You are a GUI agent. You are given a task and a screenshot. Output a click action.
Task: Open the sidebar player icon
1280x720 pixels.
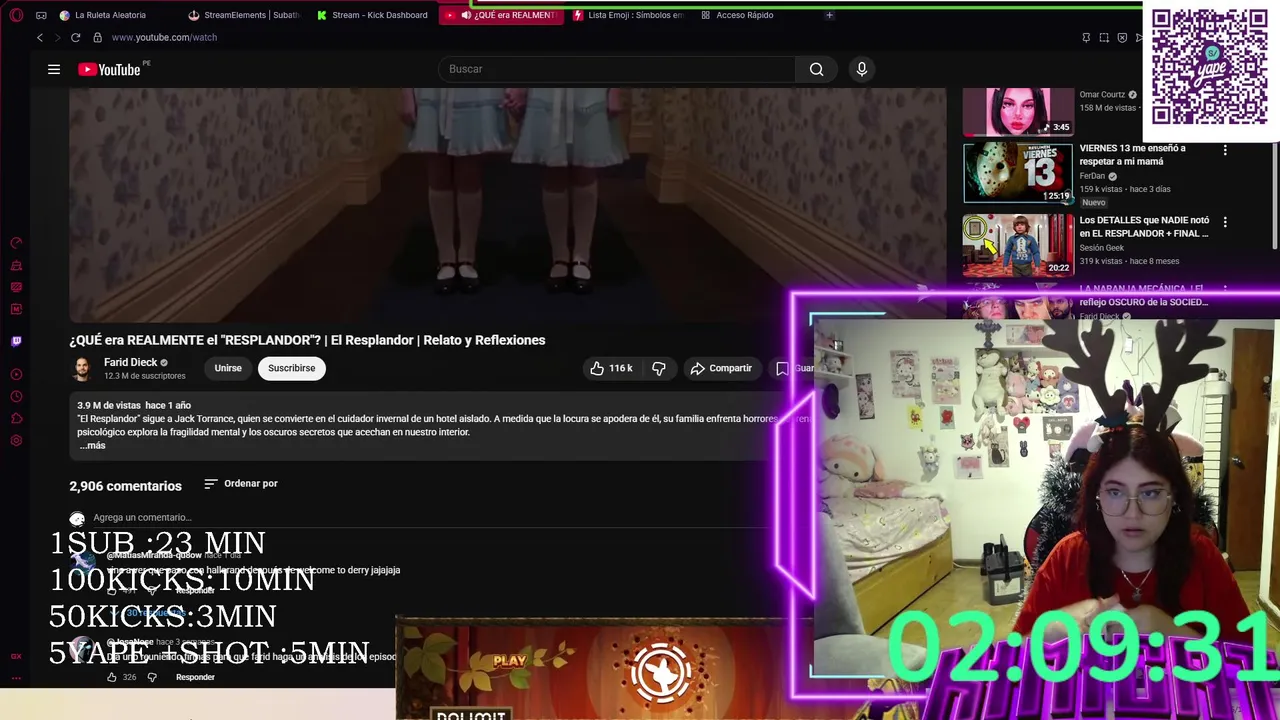16,375
